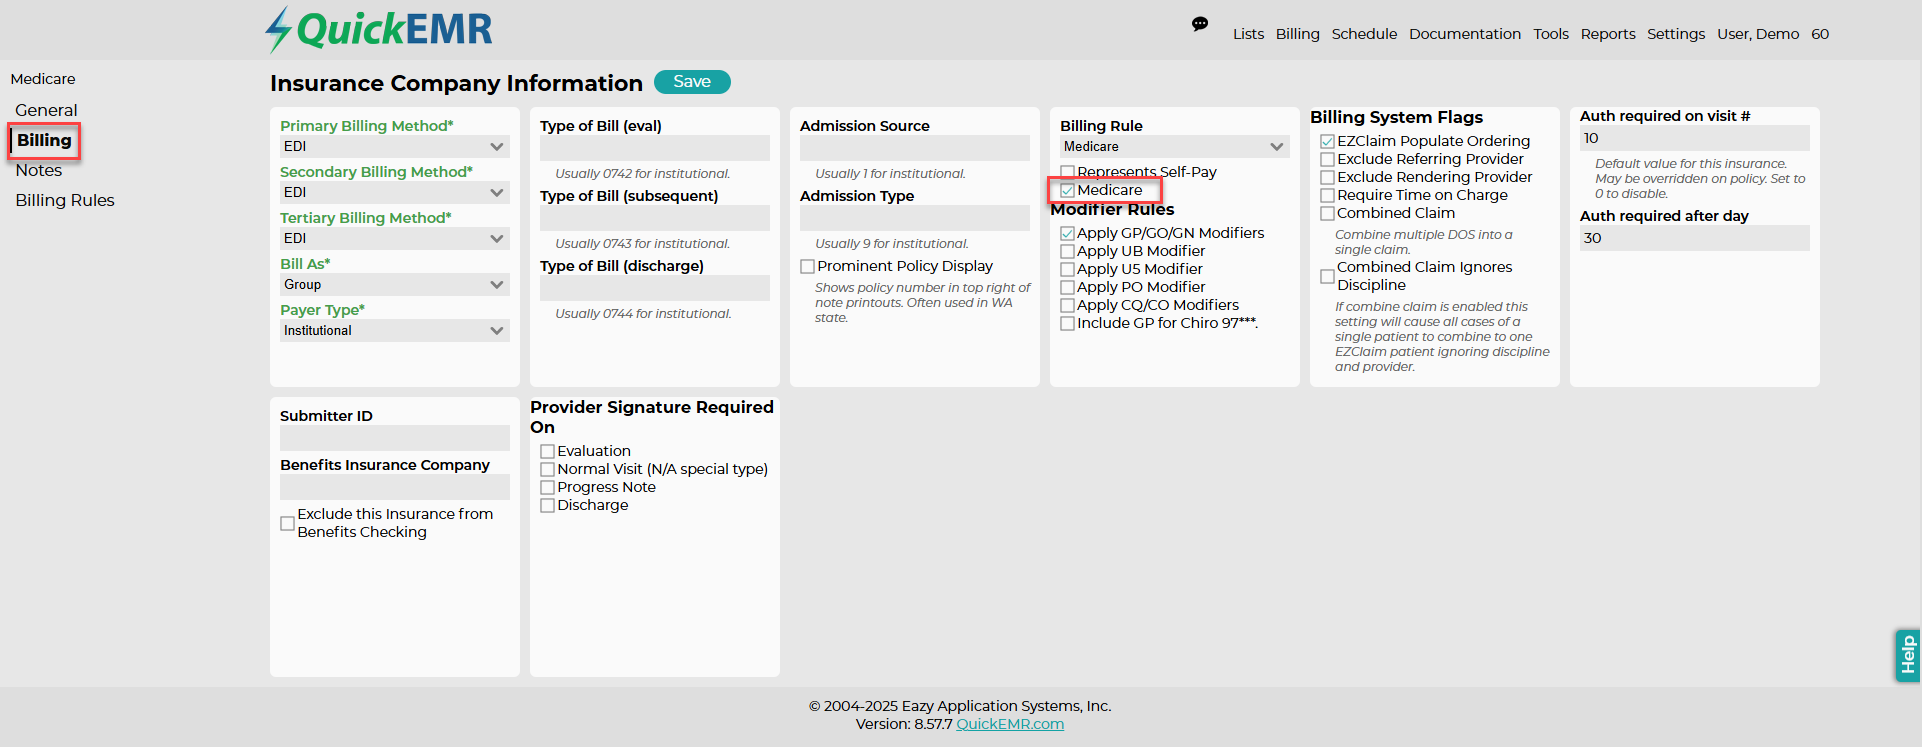The height and width of the screenshot is (747, 1922).
Task: Enable the Combined Claim checkbox
Action: (x=1327, y=213)
